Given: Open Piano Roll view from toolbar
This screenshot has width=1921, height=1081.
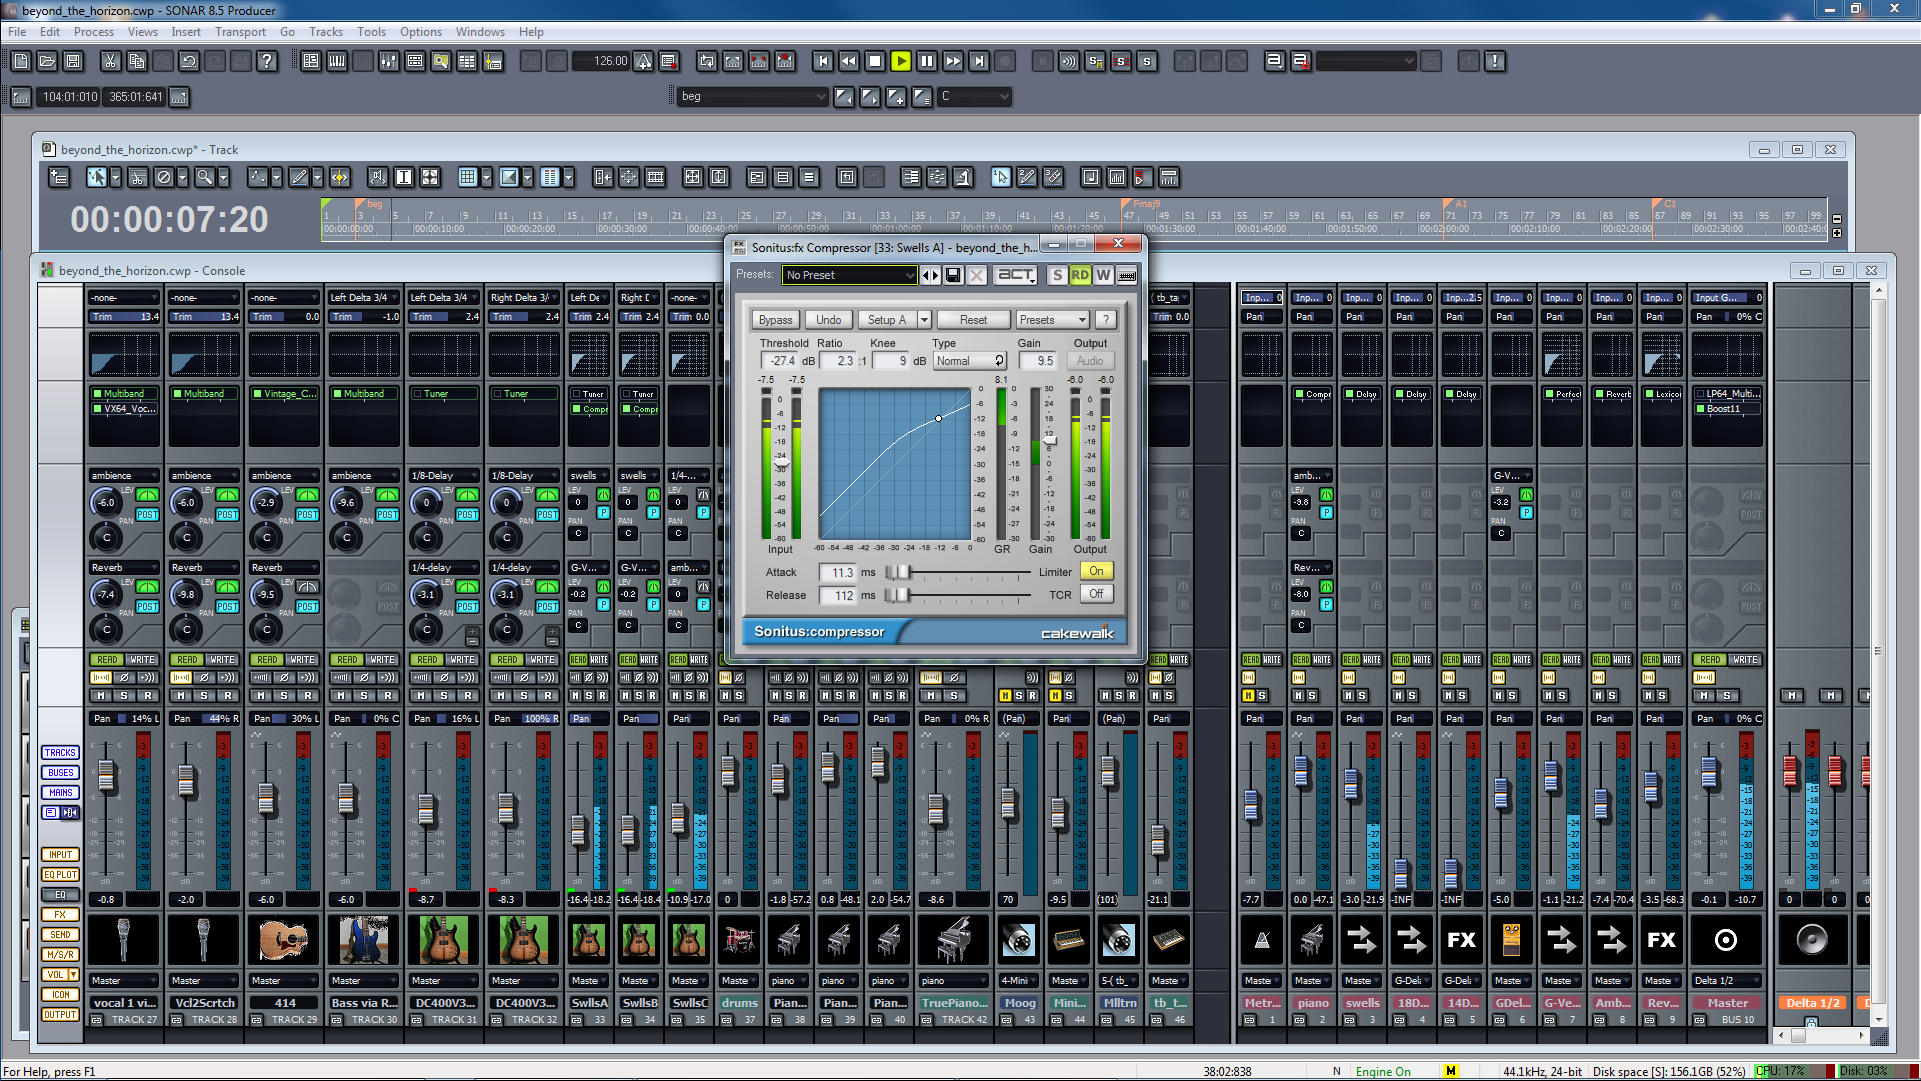Looking at the screenshot, I should point(337,61).
